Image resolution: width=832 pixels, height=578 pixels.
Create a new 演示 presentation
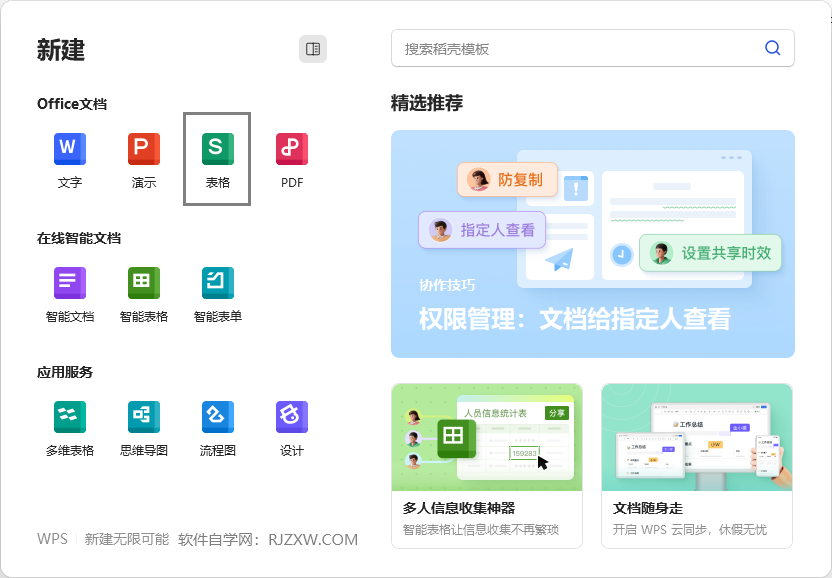coord(144,159)
